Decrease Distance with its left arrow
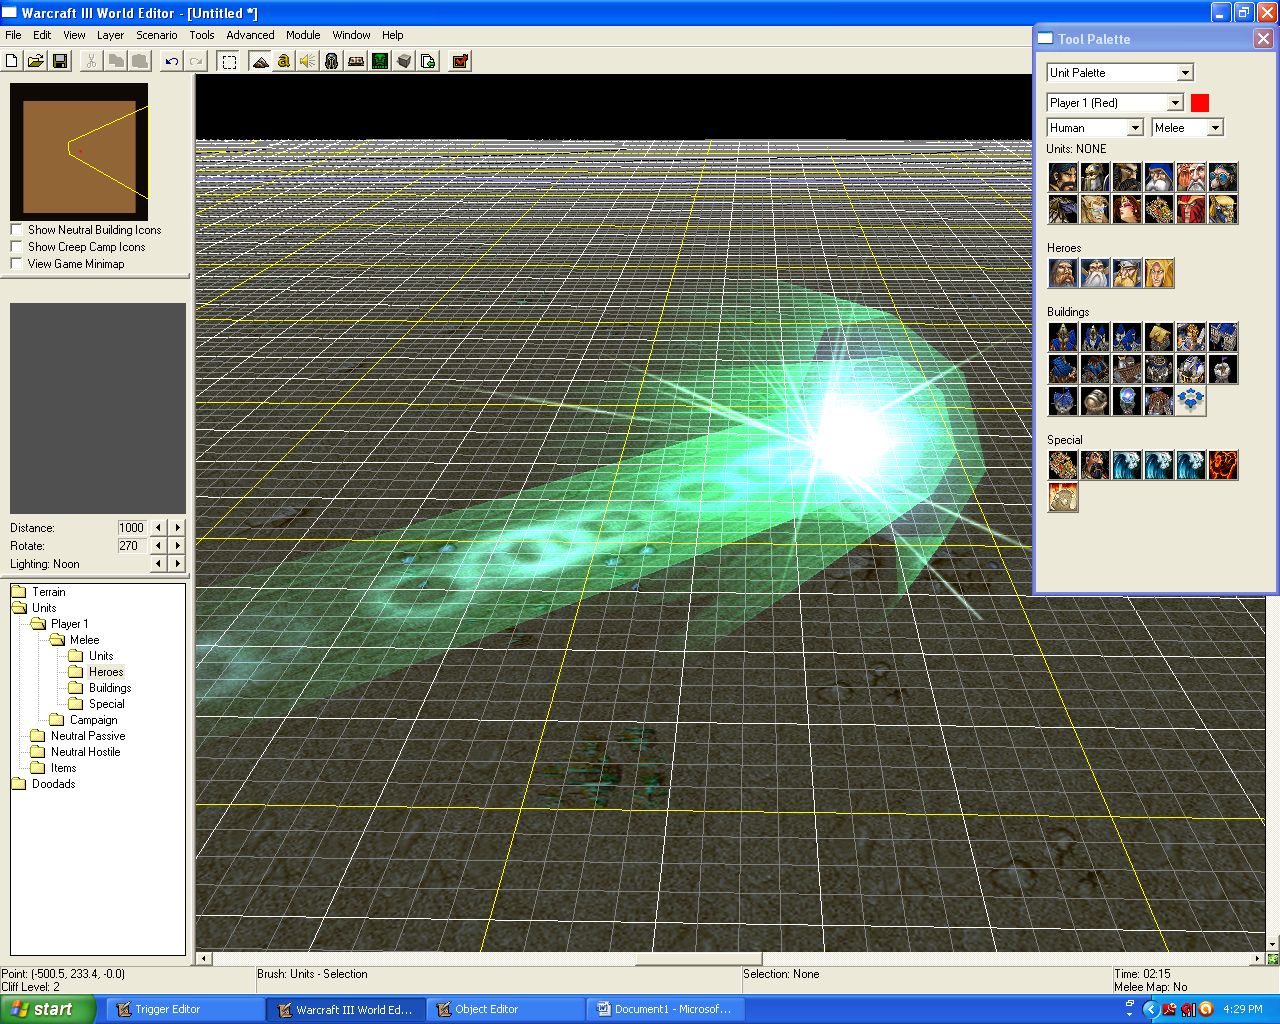The height and width of the screenshot is (1024, 1280). pyautogui.click(x=157, y=528)
